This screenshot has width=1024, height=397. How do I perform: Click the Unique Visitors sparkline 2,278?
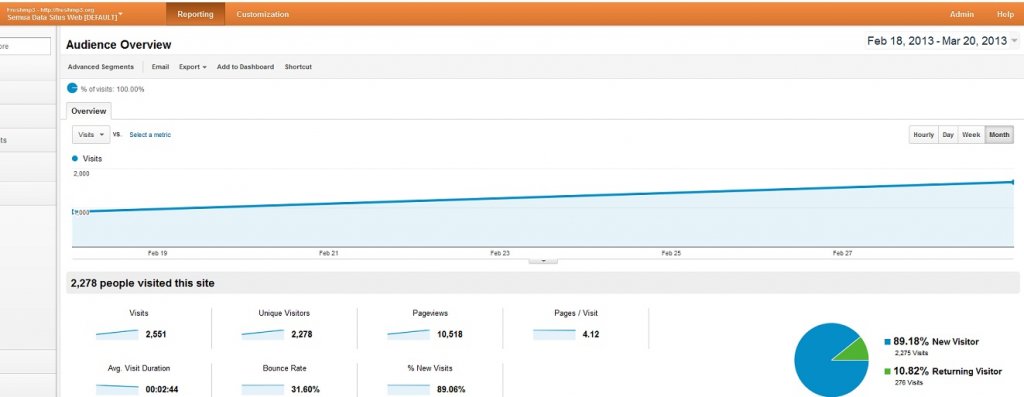pyautogui.click(x=263, y=334)
